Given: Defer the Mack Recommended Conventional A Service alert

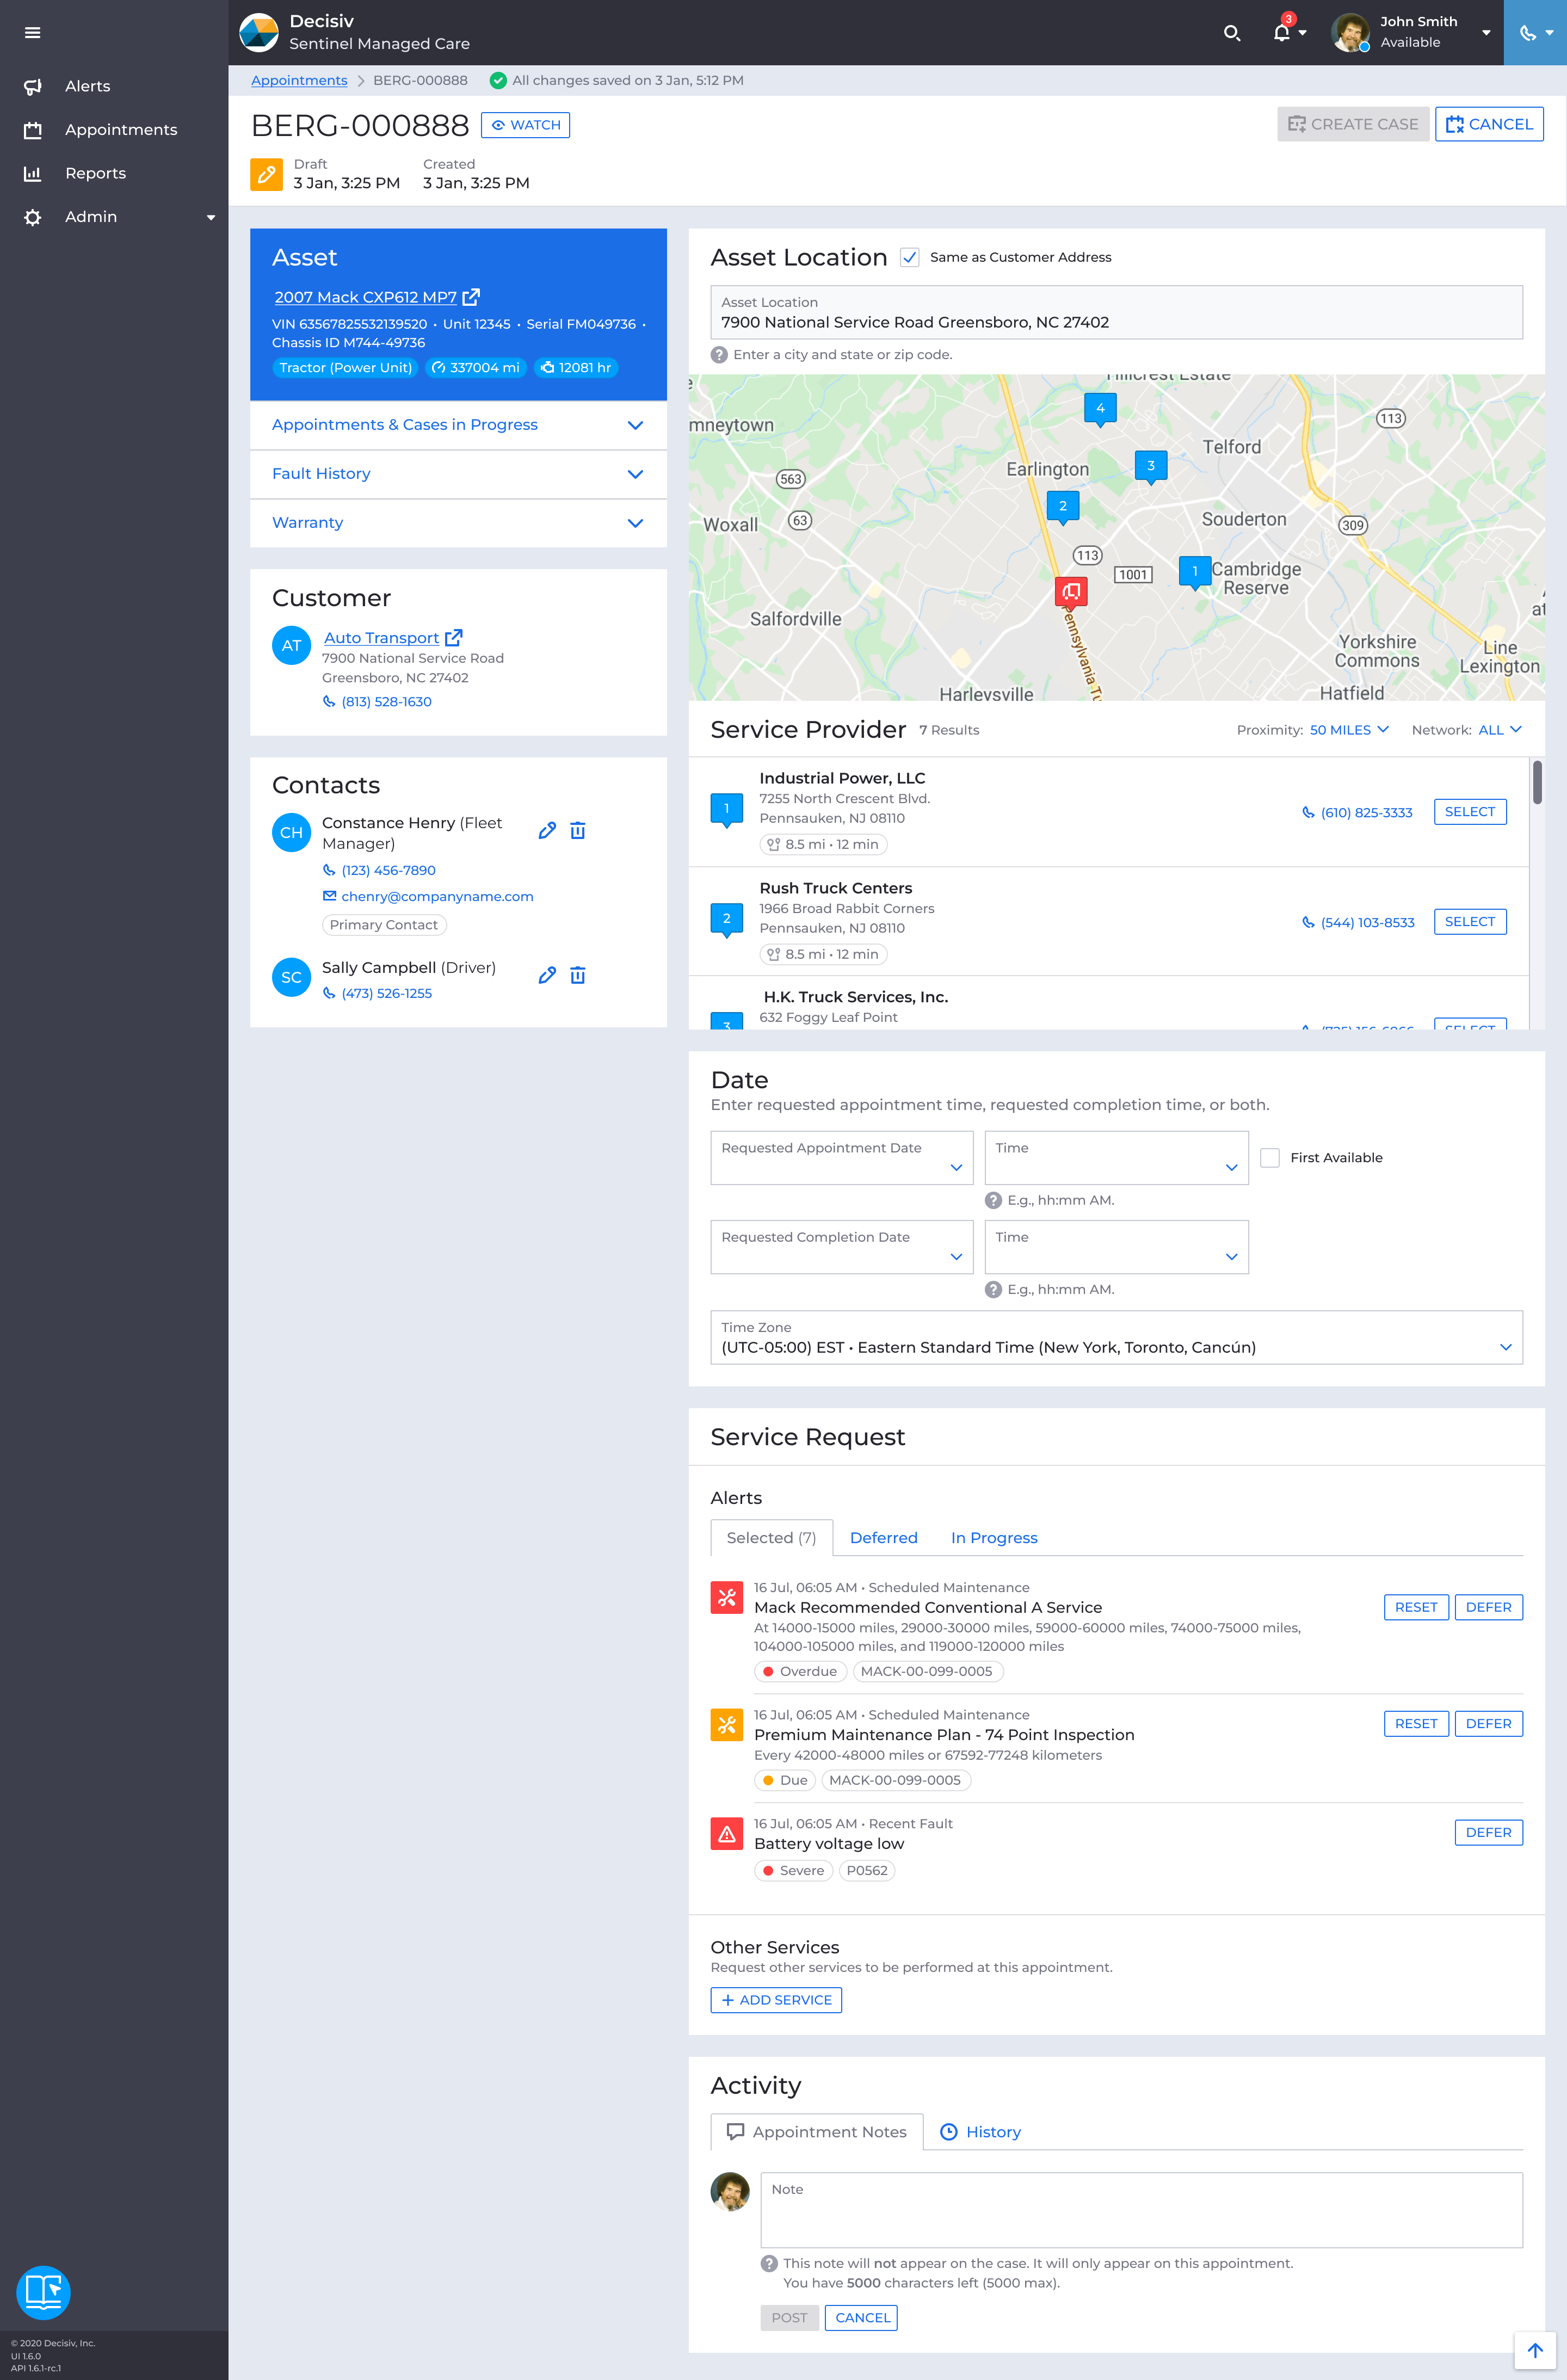Looking at the screenshot, I should pos(1488,1608).
